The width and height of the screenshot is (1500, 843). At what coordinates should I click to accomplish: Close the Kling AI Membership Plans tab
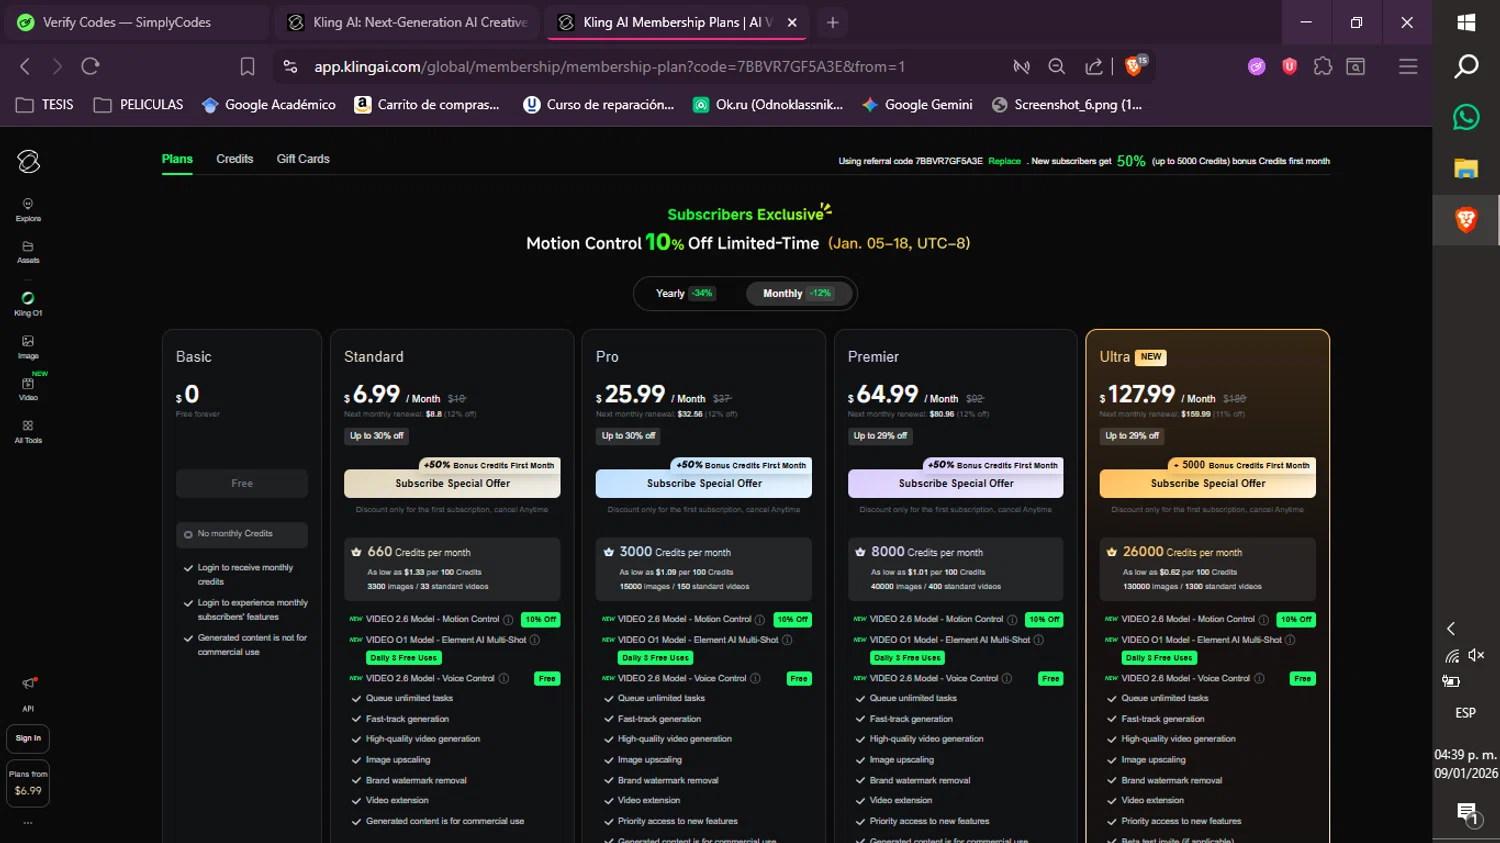pyautogui.click(x=792, y=22)
